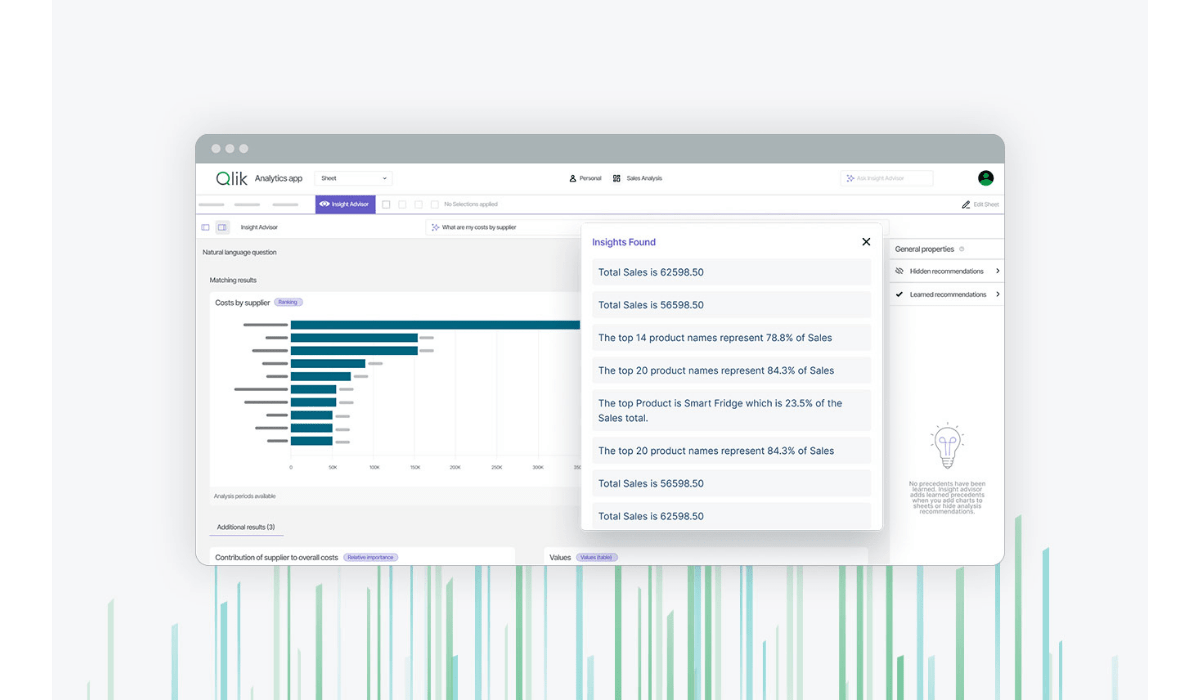The width and height of the screenshot is (1200, 700).
Task: Select the Insight Advisor tab
Action: click(x=345, y=205)
